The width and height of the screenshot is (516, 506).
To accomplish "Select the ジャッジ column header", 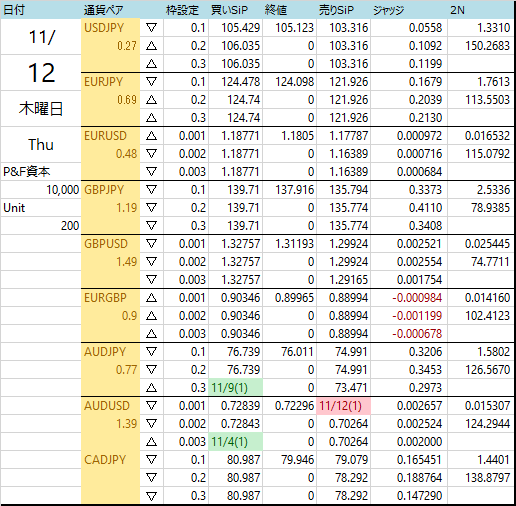I will click(x=389, y=10).
